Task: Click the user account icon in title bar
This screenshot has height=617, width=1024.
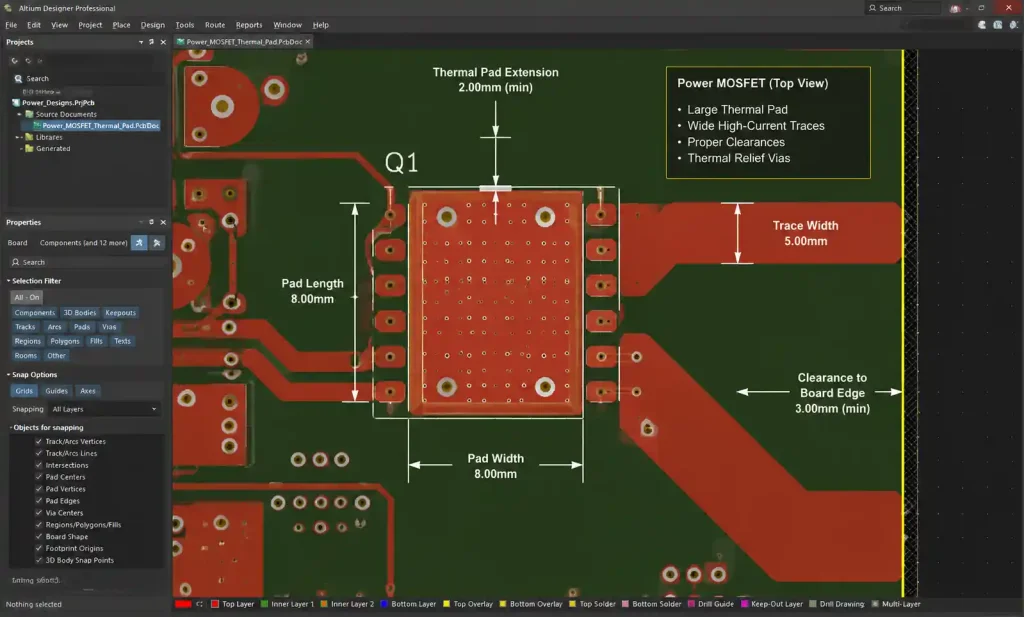Action: point(955,8)
